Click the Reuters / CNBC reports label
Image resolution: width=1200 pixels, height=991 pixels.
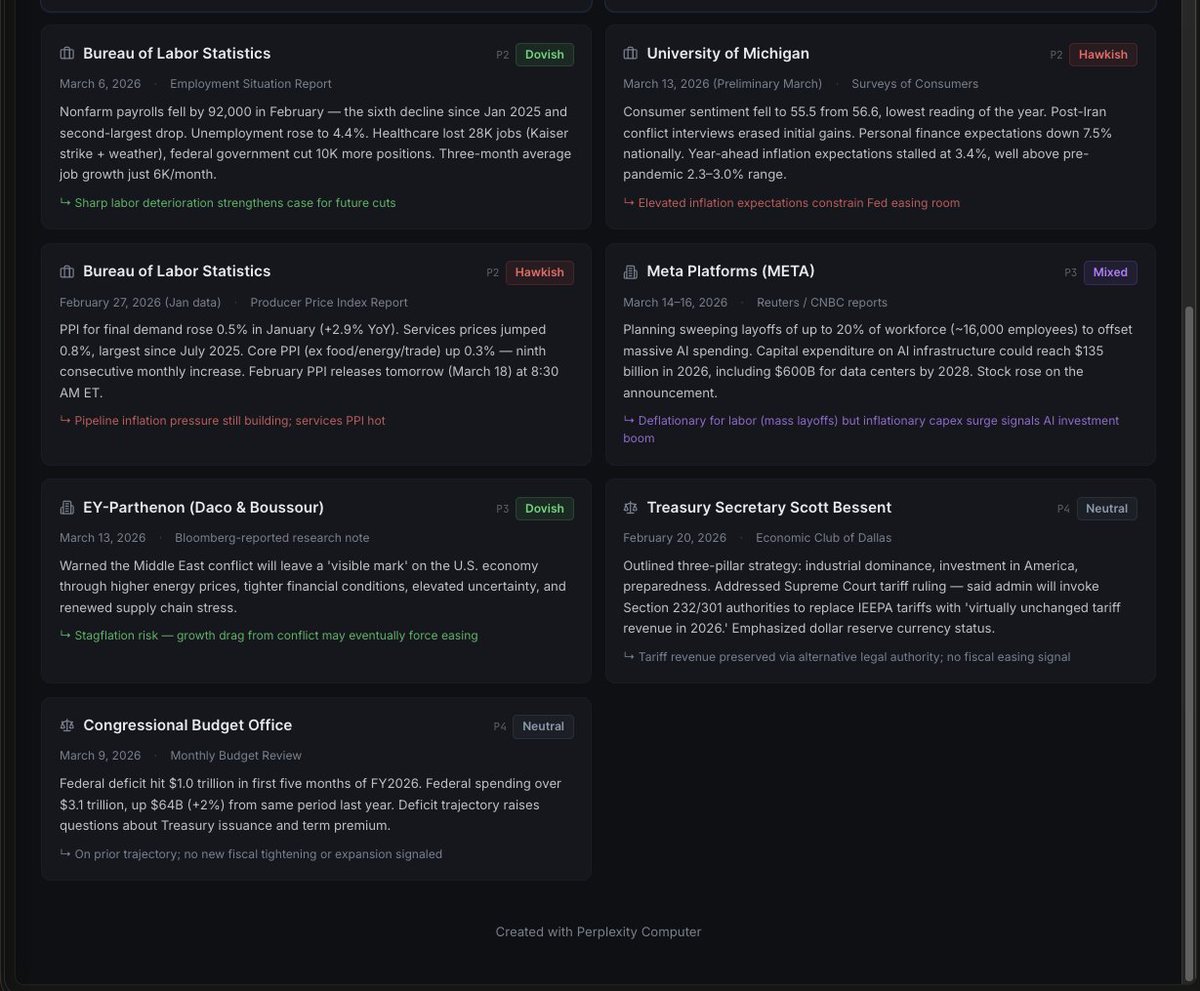click(x=821, y=302)
